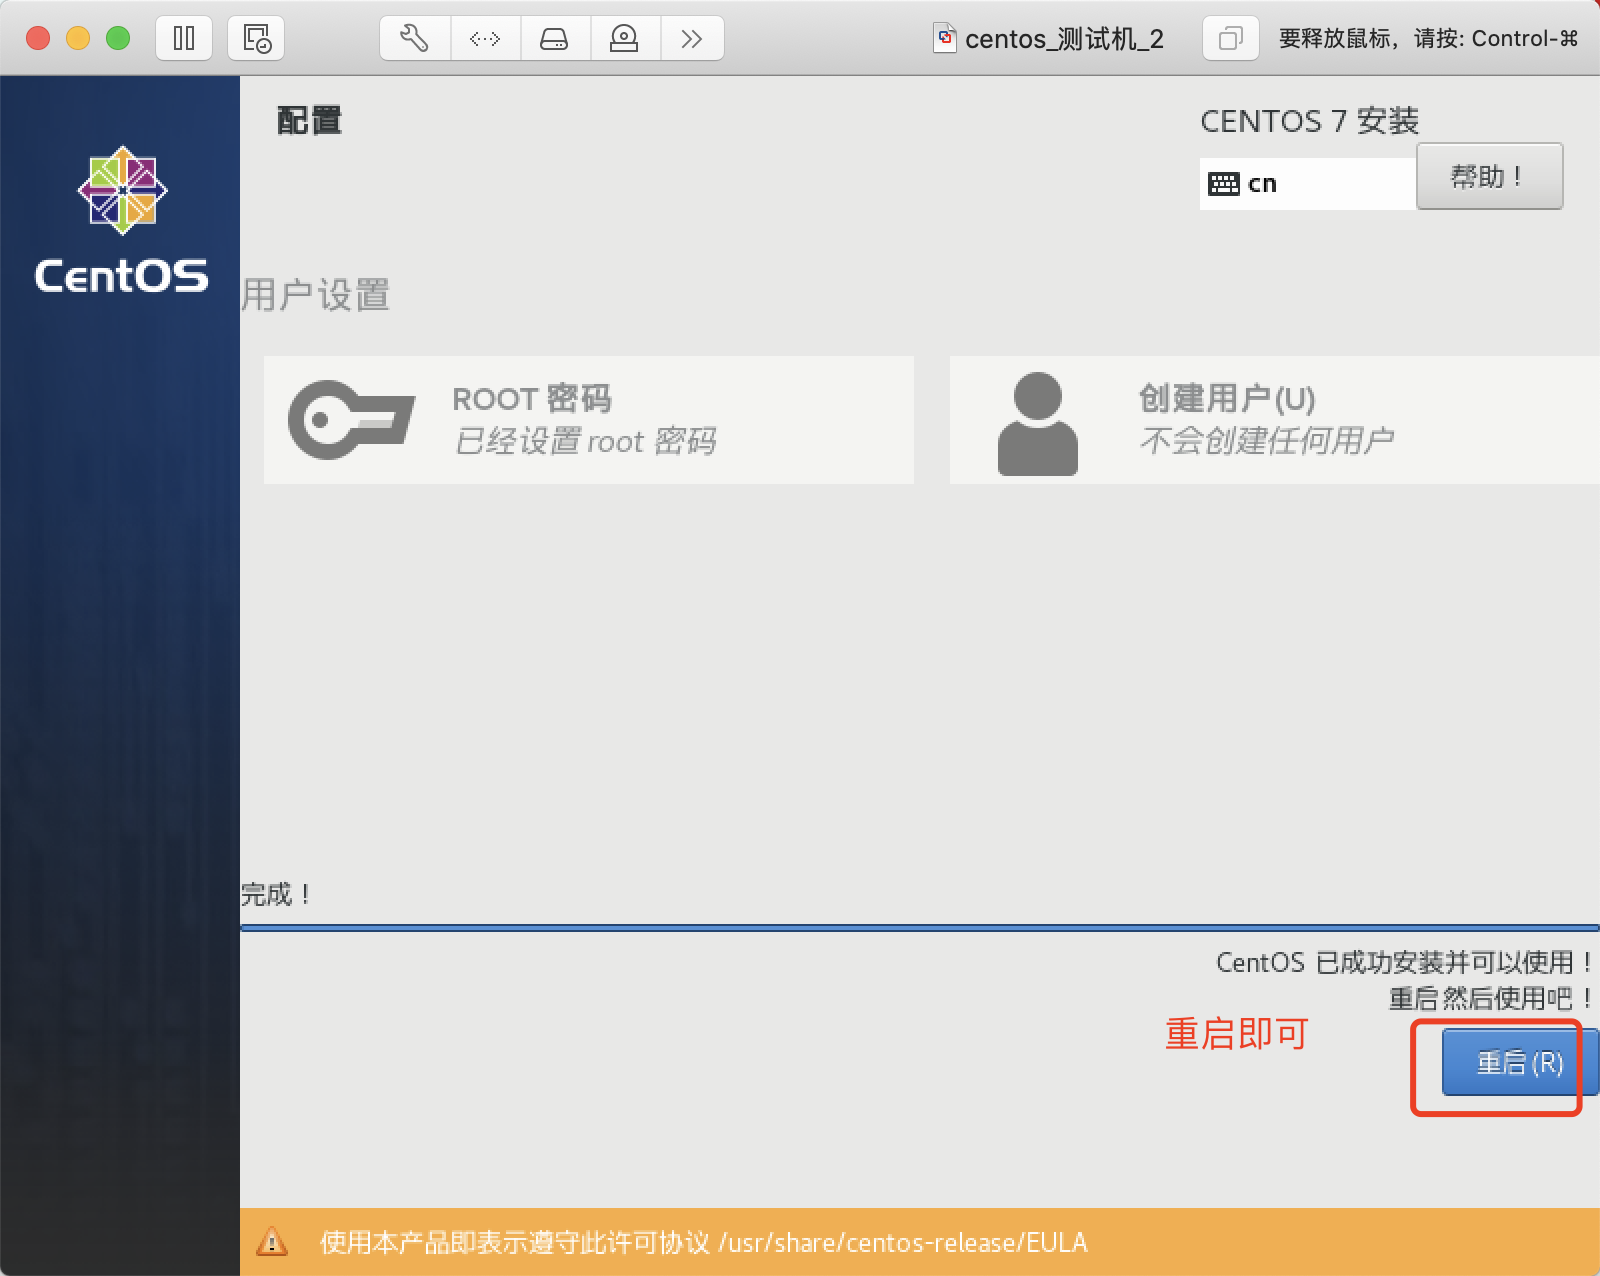Image resolution: width=1600 pixels, height=1276 pixels.
Task: Open 创建用户(U) settings
Action: coord(1275,420)
